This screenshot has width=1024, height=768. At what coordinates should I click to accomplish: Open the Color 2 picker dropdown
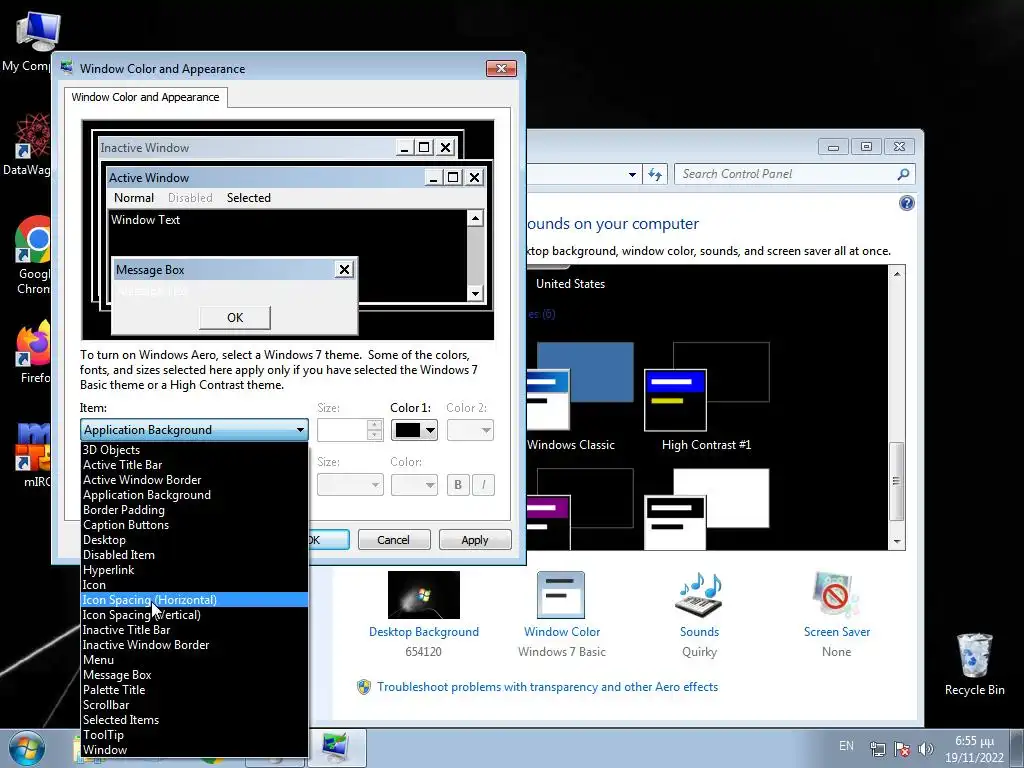coord(470,430)
